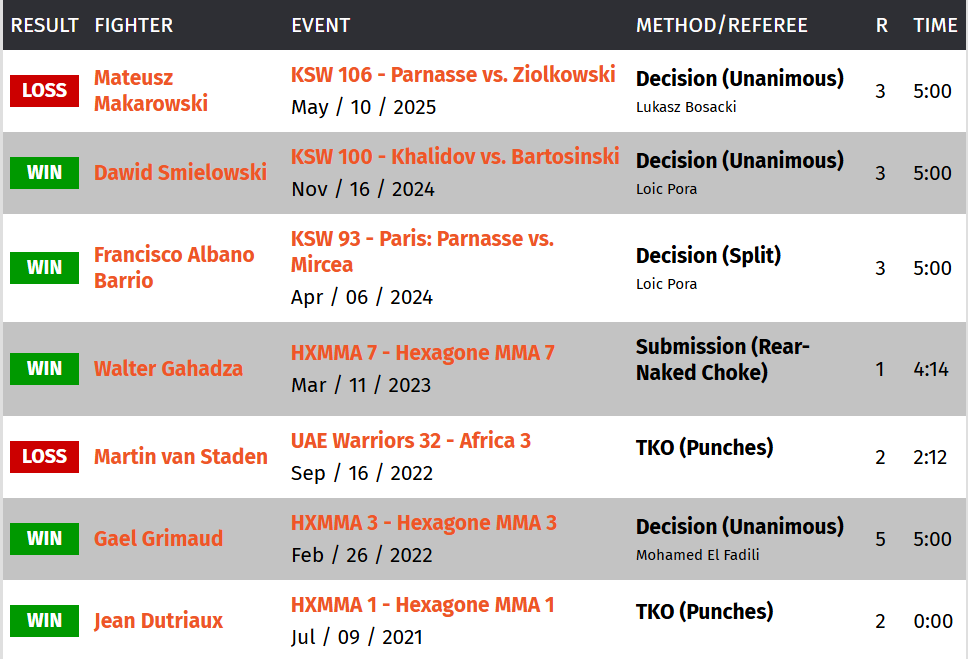
Task: Open KSW 106 Parnasse vs. Ziolkowski event
Action: click(x=453, y=74)
